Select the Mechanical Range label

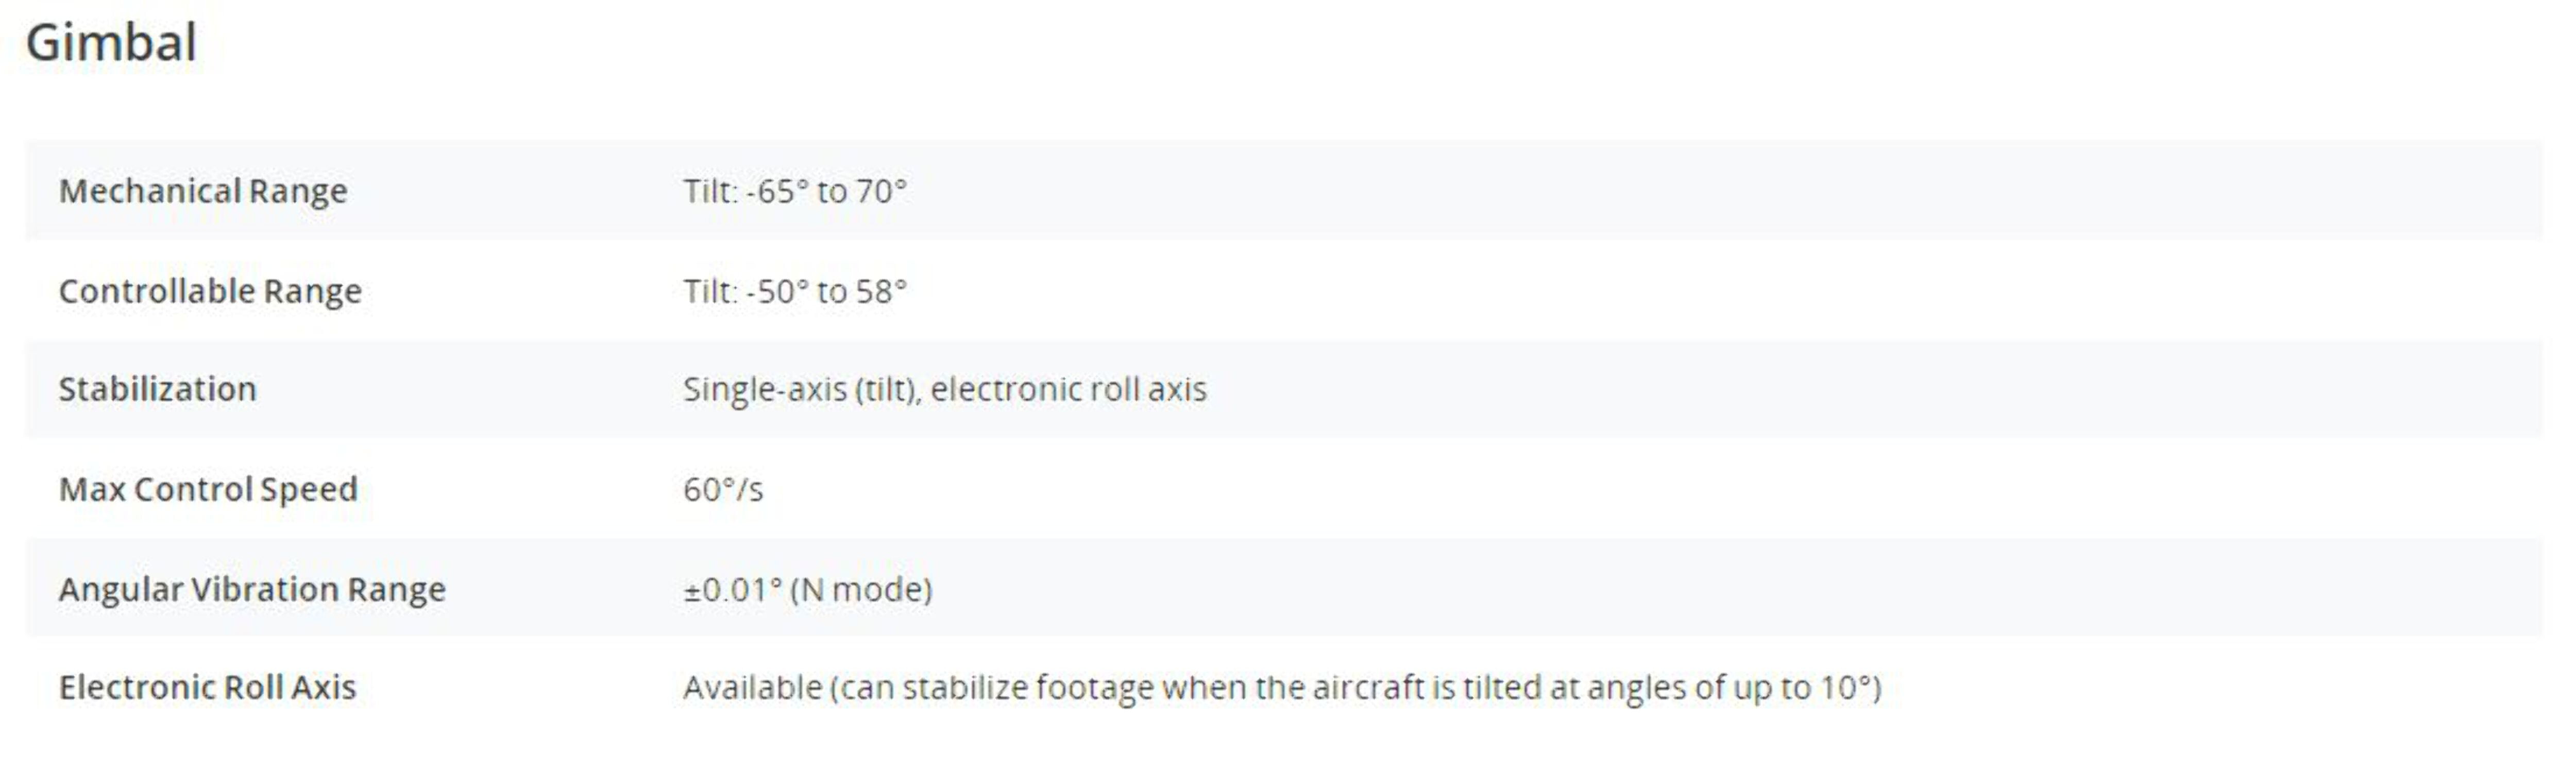point(203,191)
